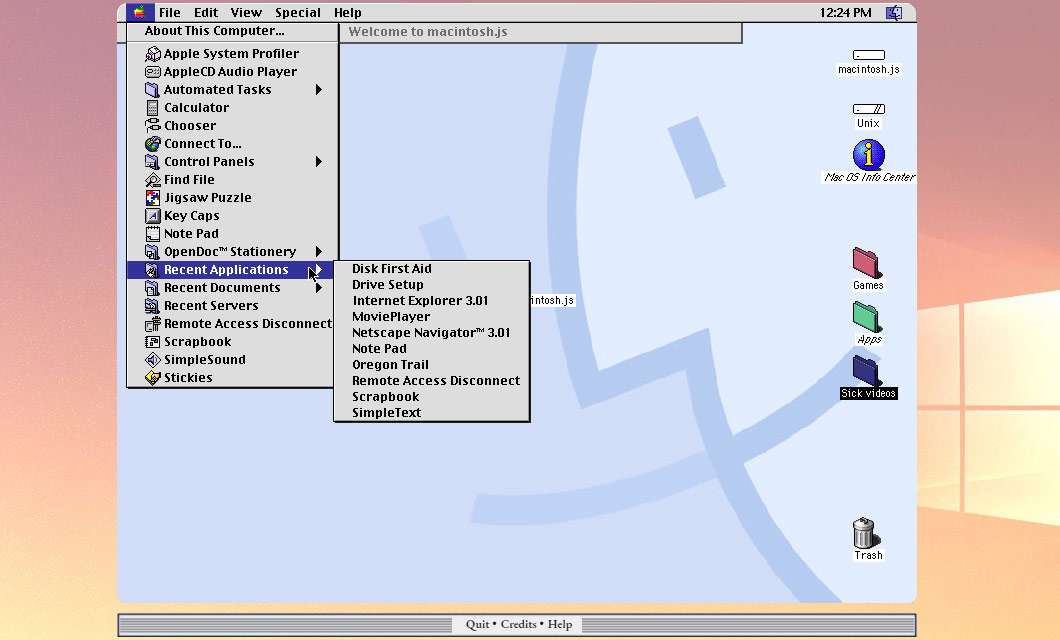Open the Edit menu
The width and height of the screenshot is (1060, 640).
point(206,12)
